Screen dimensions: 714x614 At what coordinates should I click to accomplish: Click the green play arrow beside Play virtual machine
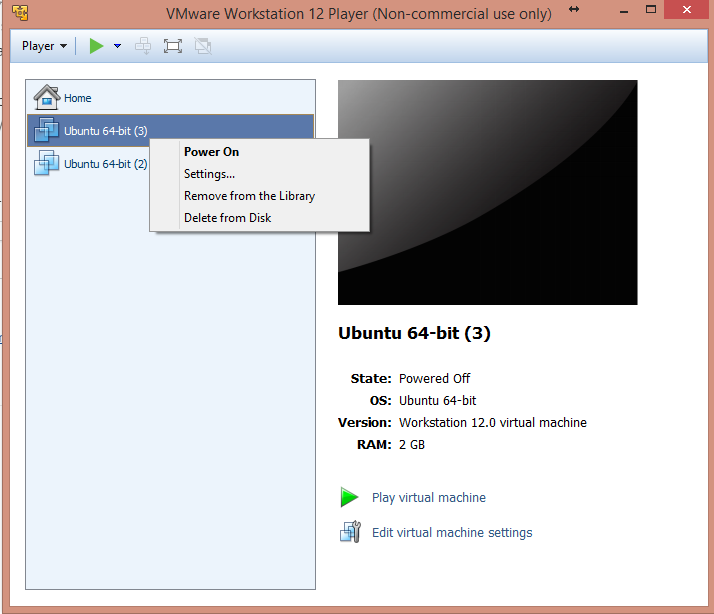[x=349, y=497]
